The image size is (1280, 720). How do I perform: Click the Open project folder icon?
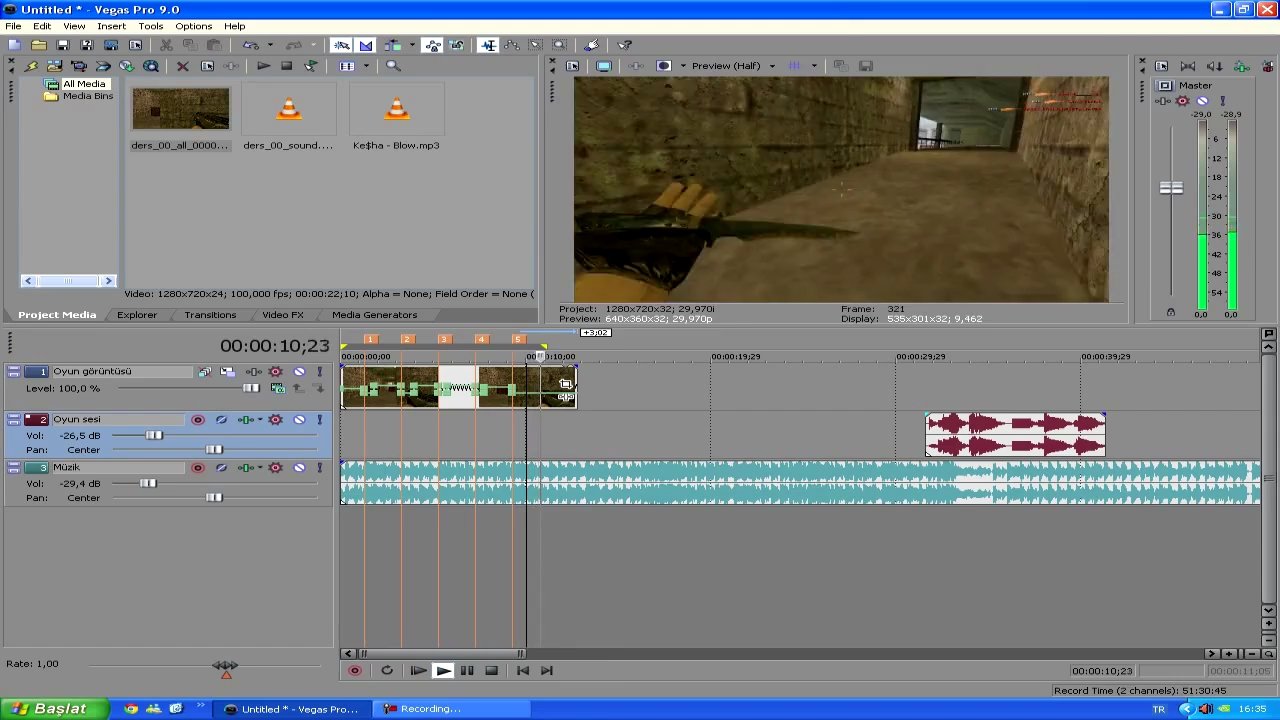(x=38, y=45)
